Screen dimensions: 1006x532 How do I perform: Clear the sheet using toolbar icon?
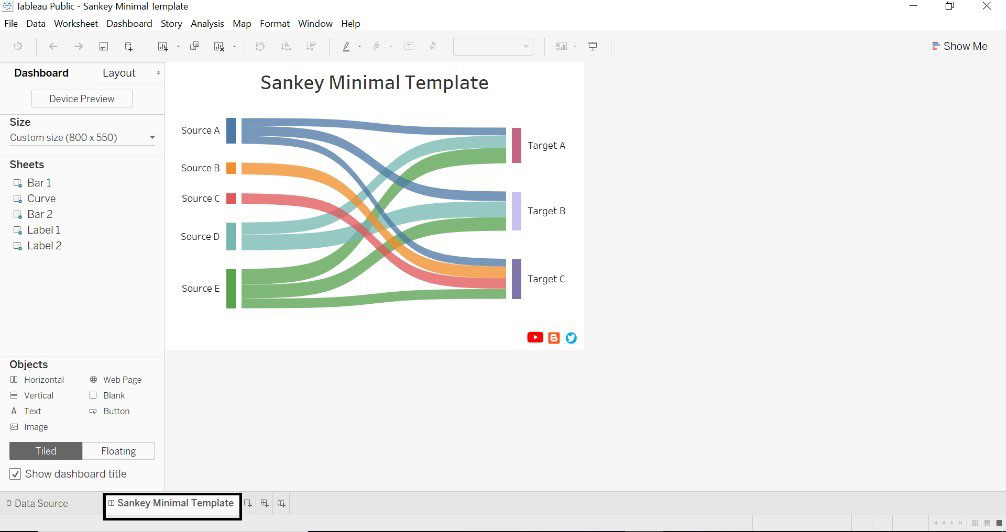click(x=219, y=46)
